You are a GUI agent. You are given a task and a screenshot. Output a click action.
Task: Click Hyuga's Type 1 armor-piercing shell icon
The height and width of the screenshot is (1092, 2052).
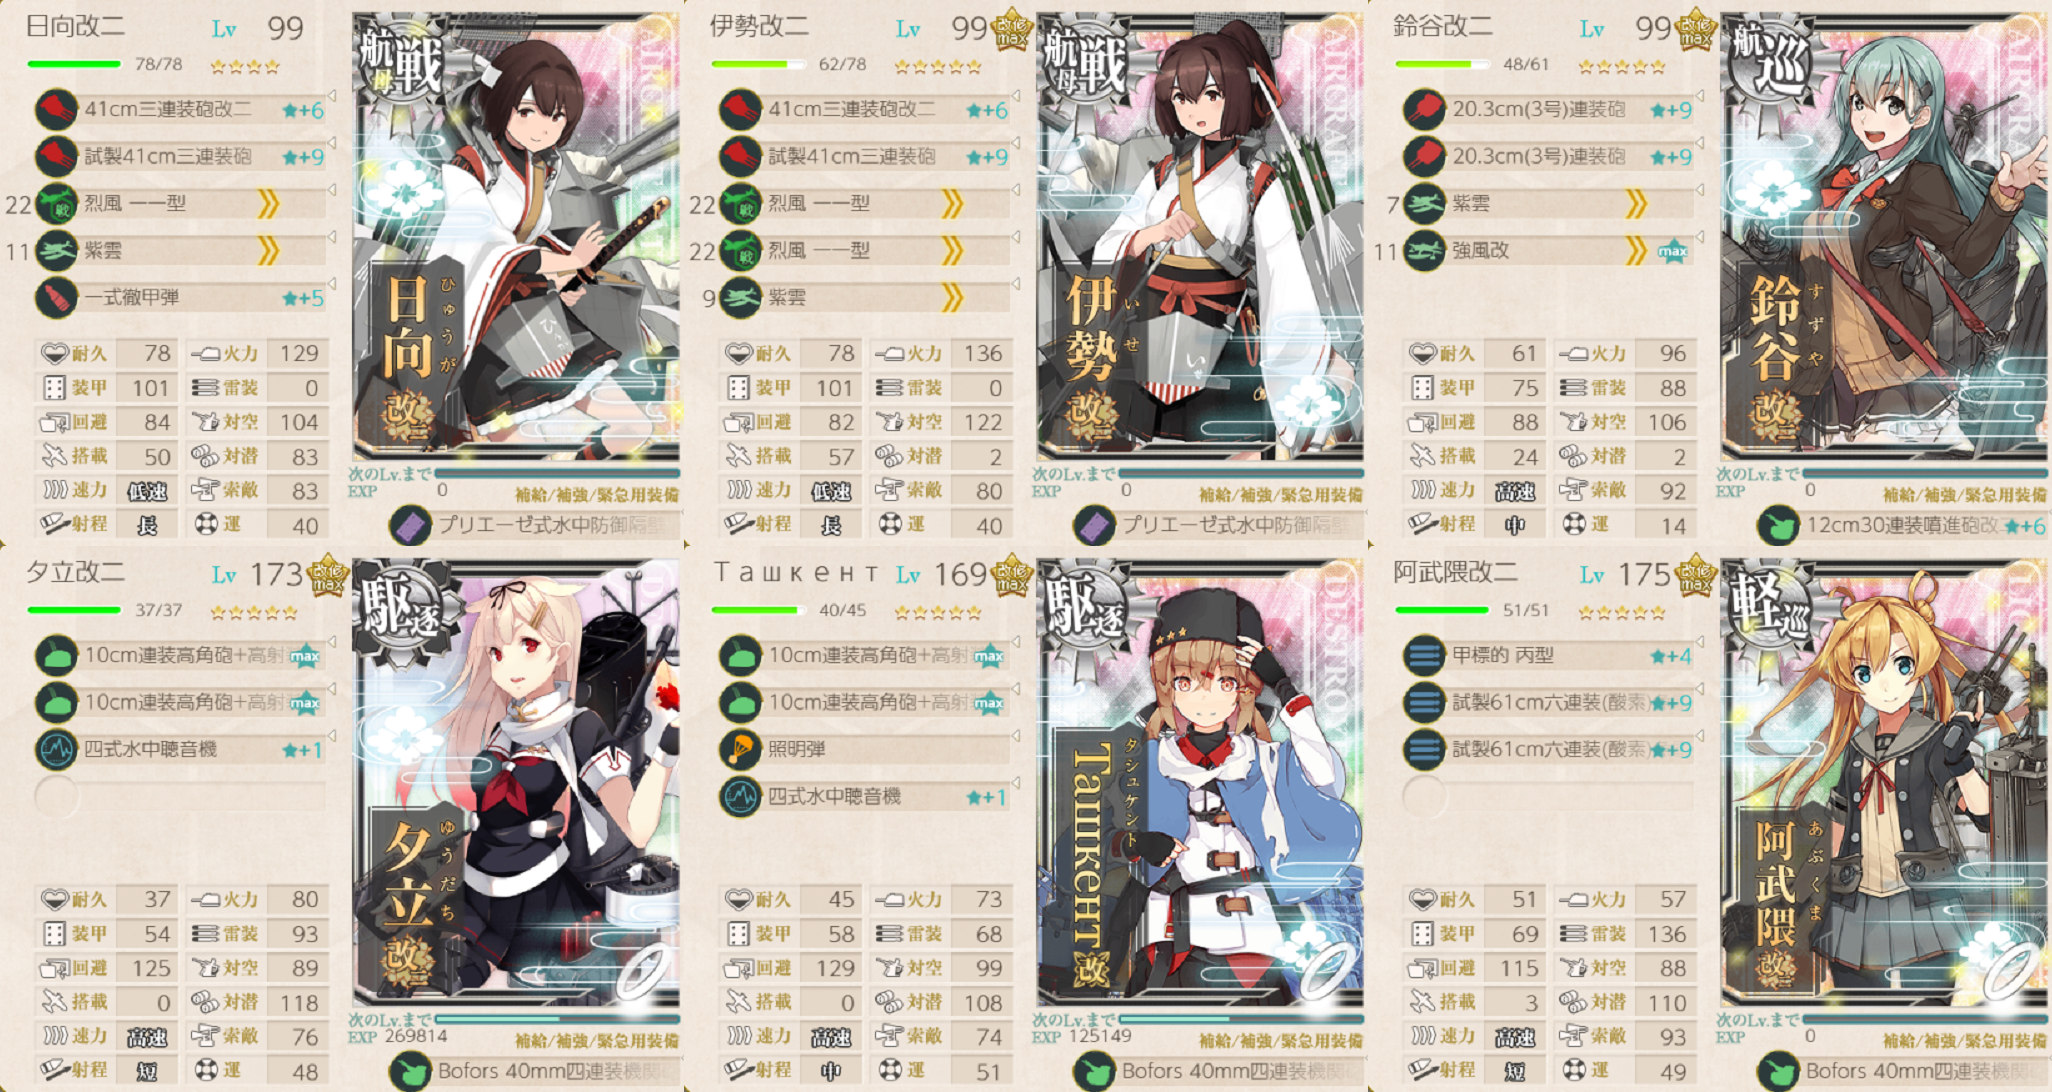pyautogui.click(x=56, y=297)
